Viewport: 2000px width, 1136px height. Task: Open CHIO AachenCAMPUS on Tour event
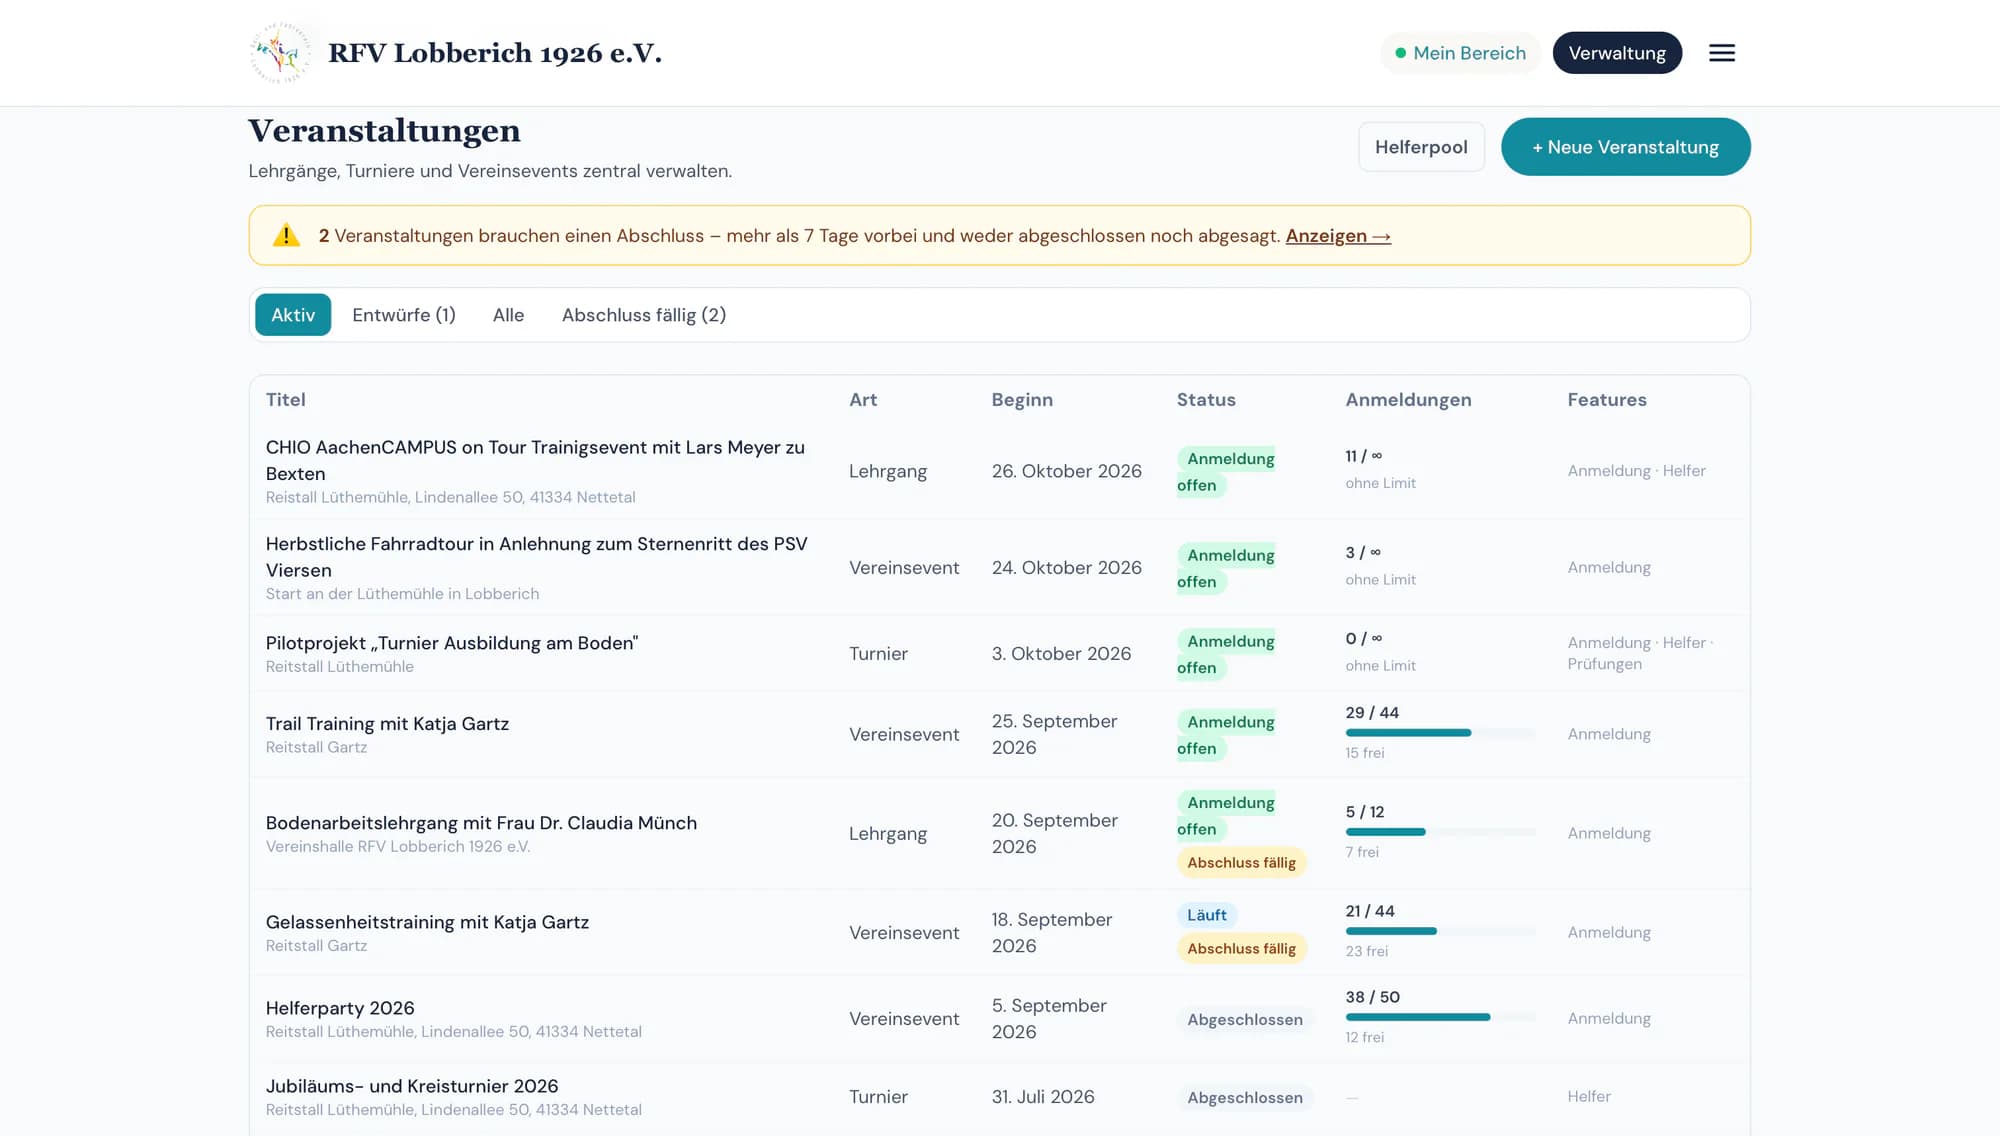point(535,460)
